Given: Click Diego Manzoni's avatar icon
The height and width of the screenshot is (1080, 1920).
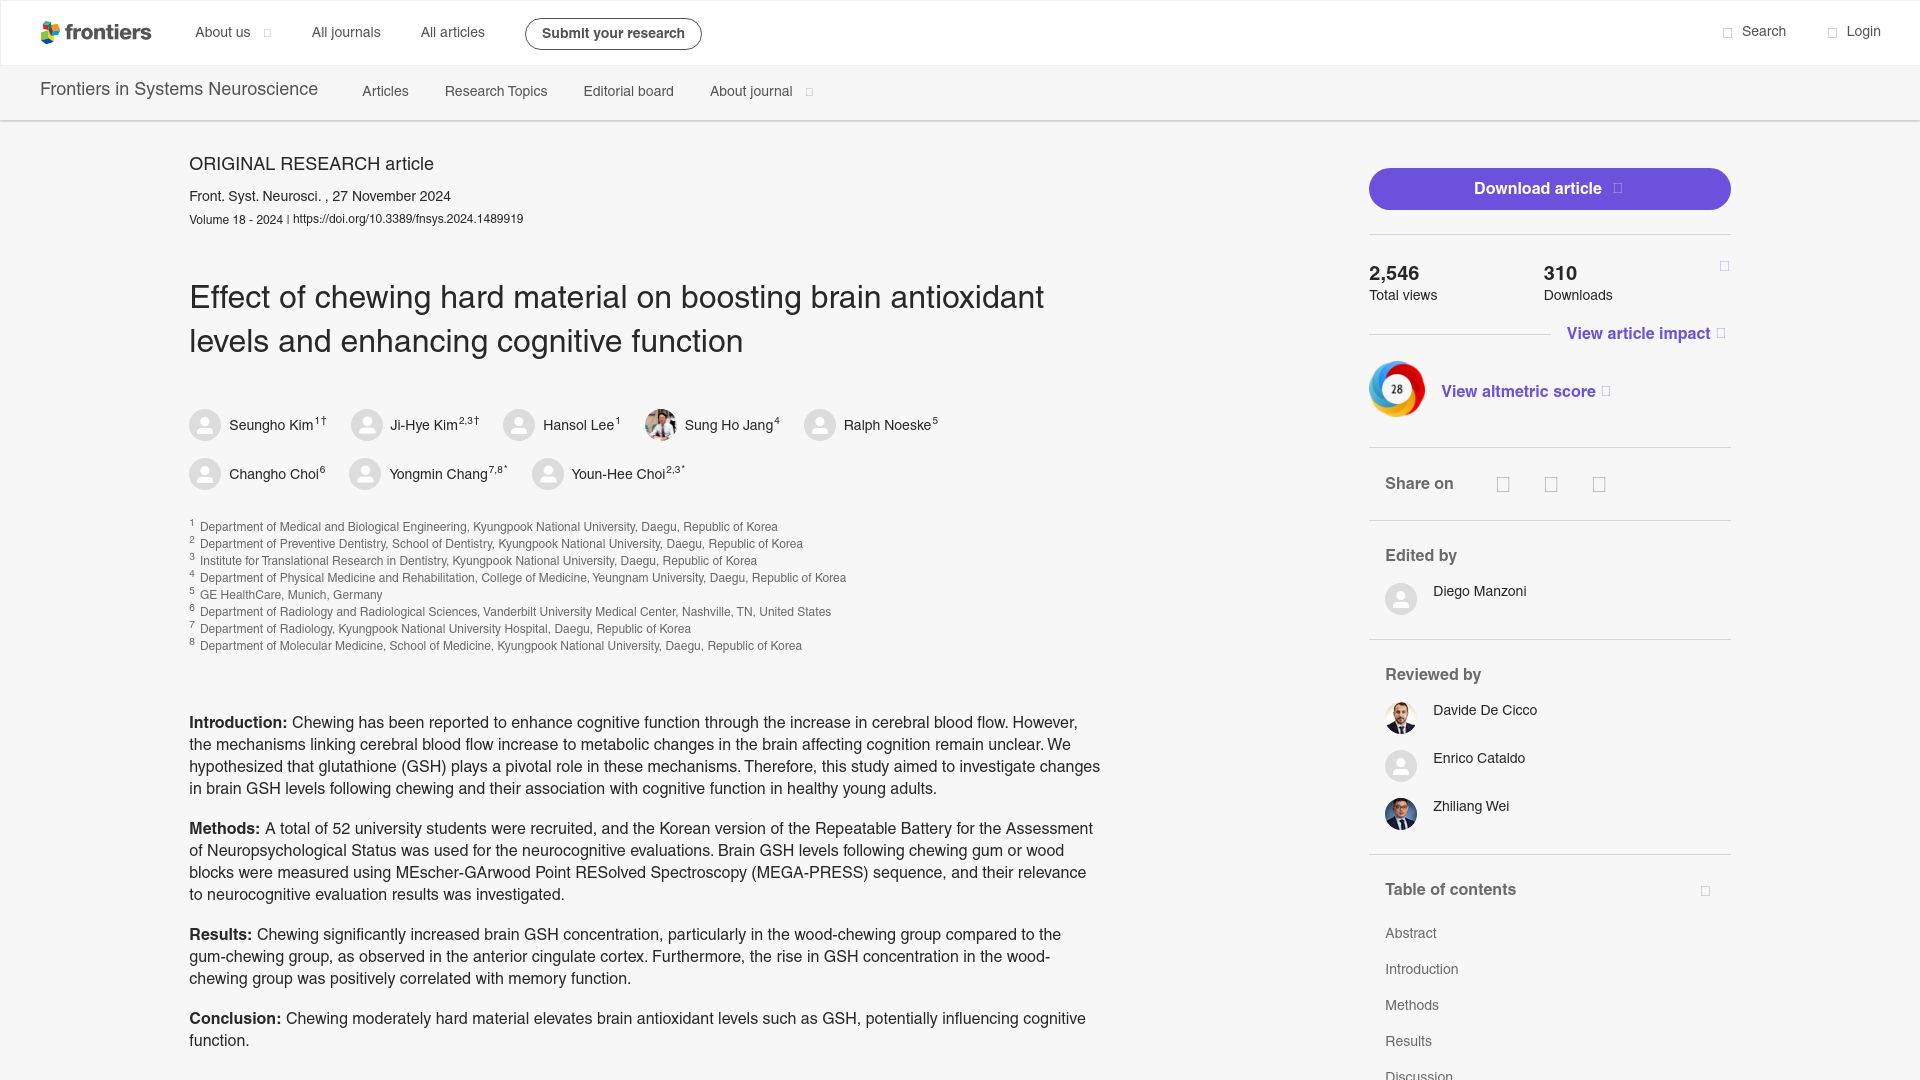Looking at the screenshot, I should pos(1401,599).
